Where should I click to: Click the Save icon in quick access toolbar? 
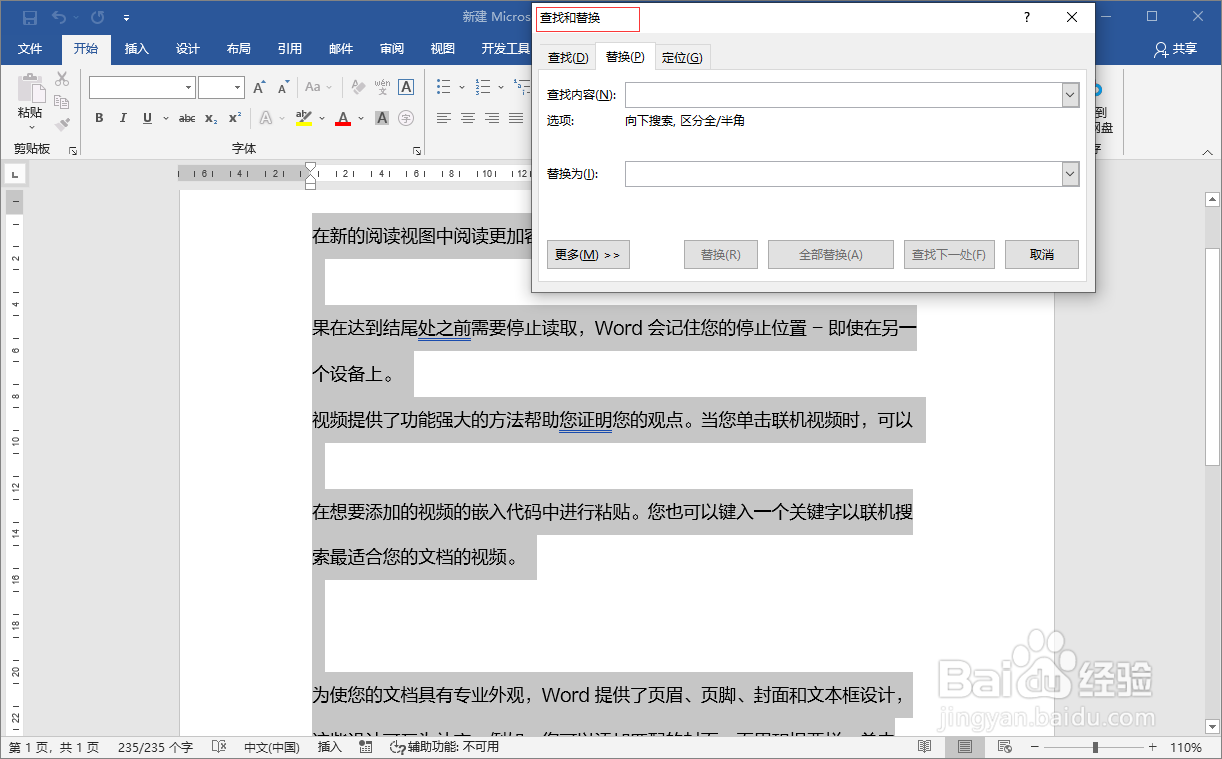tap(30, 18)
